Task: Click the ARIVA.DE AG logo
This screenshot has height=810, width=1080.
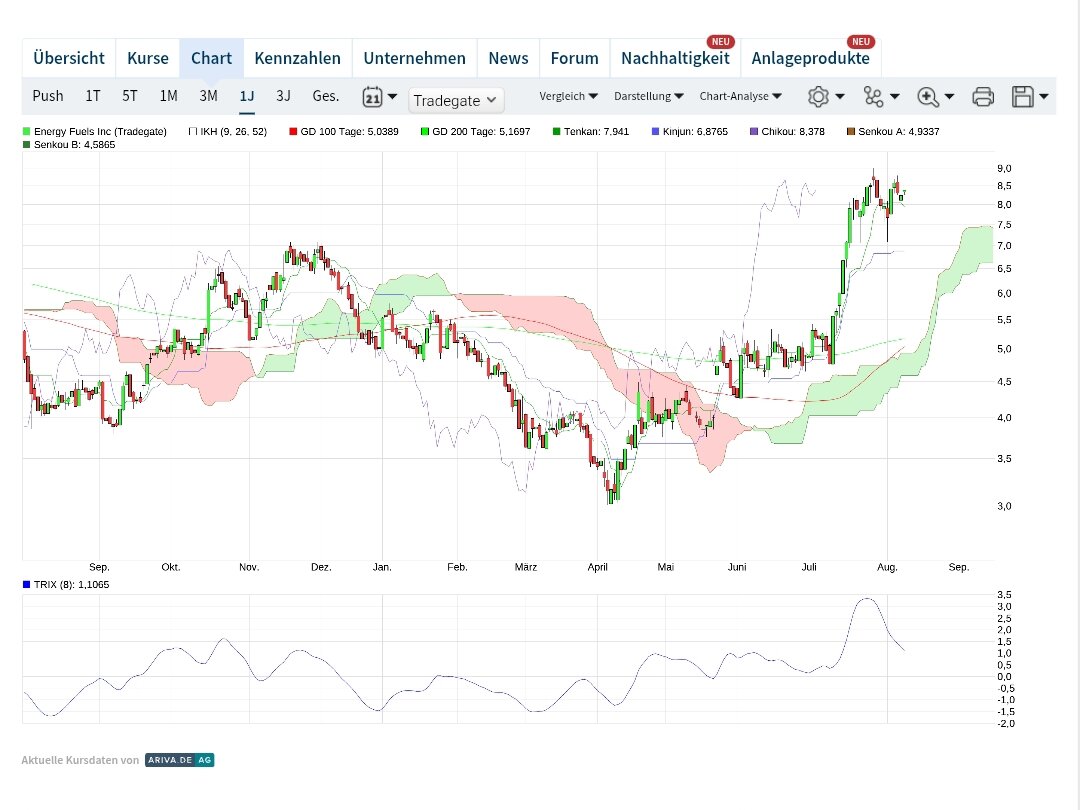Action: [179, 760]
